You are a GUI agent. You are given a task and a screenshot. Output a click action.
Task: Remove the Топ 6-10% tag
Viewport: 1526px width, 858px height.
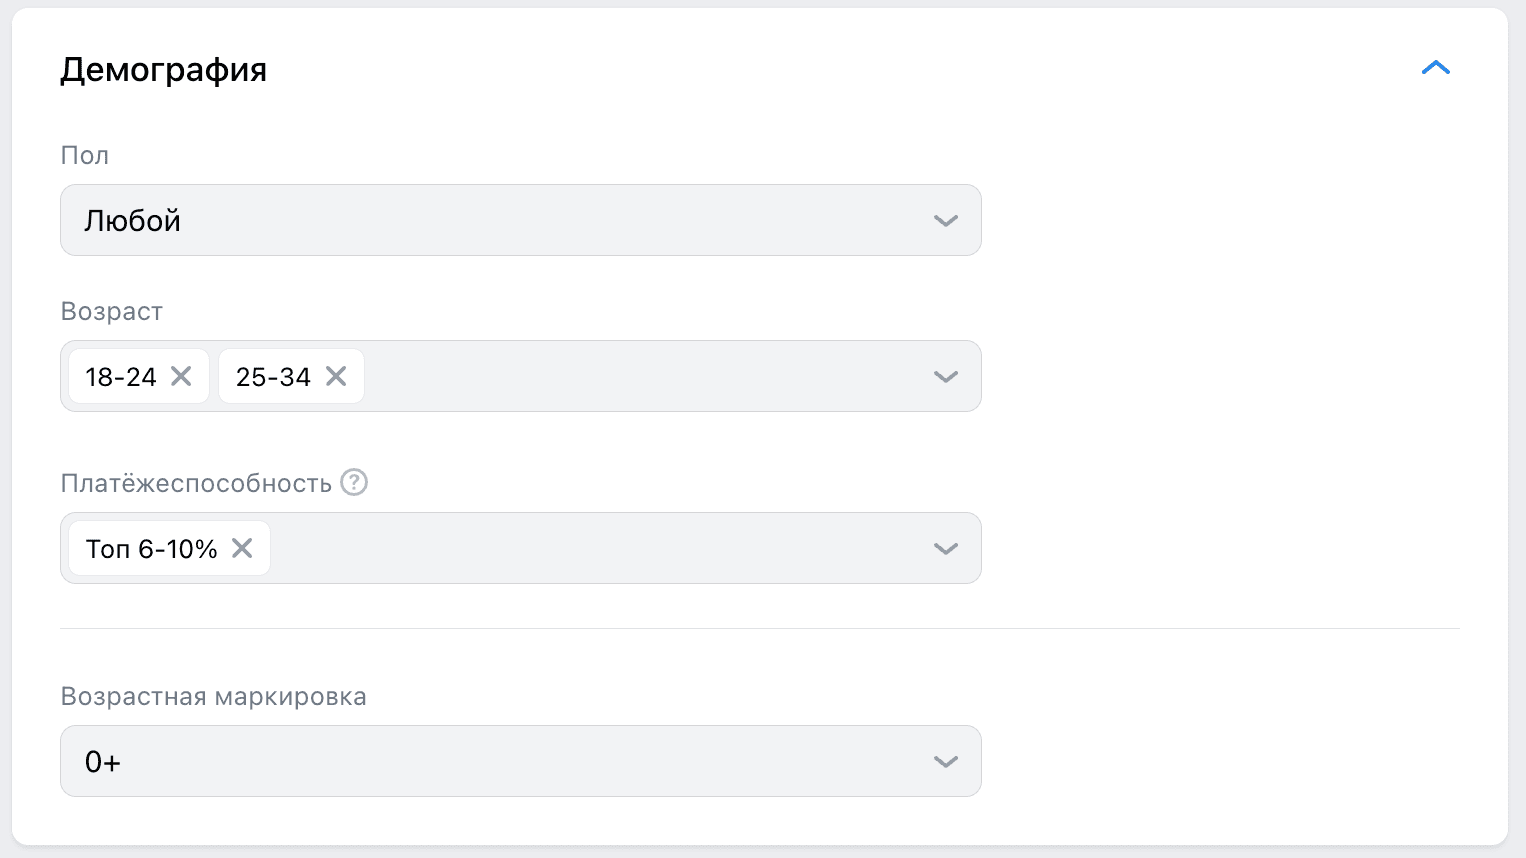click(x=242, y=548)
